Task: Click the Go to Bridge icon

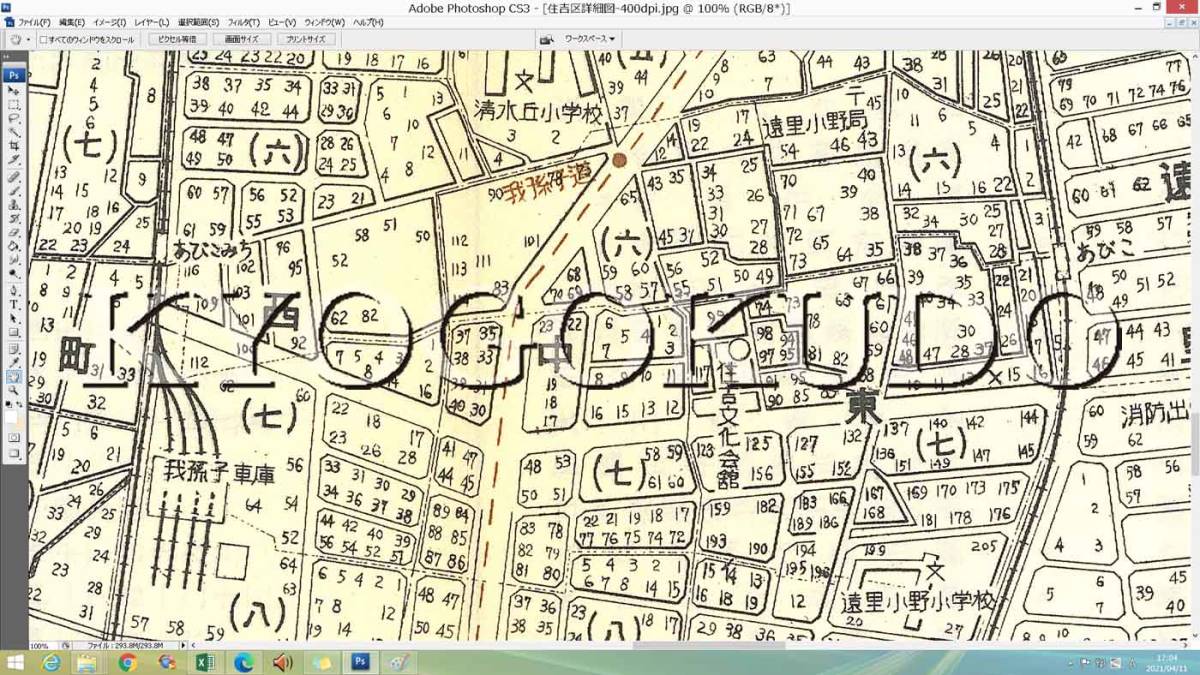Action: pyautogui.click(x=547, y=39)
